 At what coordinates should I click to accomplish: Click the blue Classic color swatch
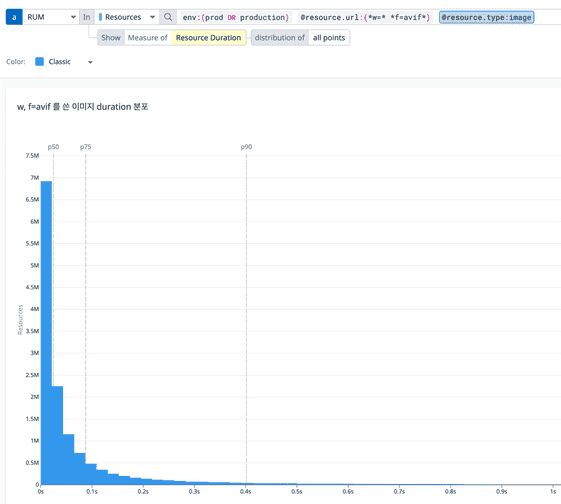[x=39, y=62]
